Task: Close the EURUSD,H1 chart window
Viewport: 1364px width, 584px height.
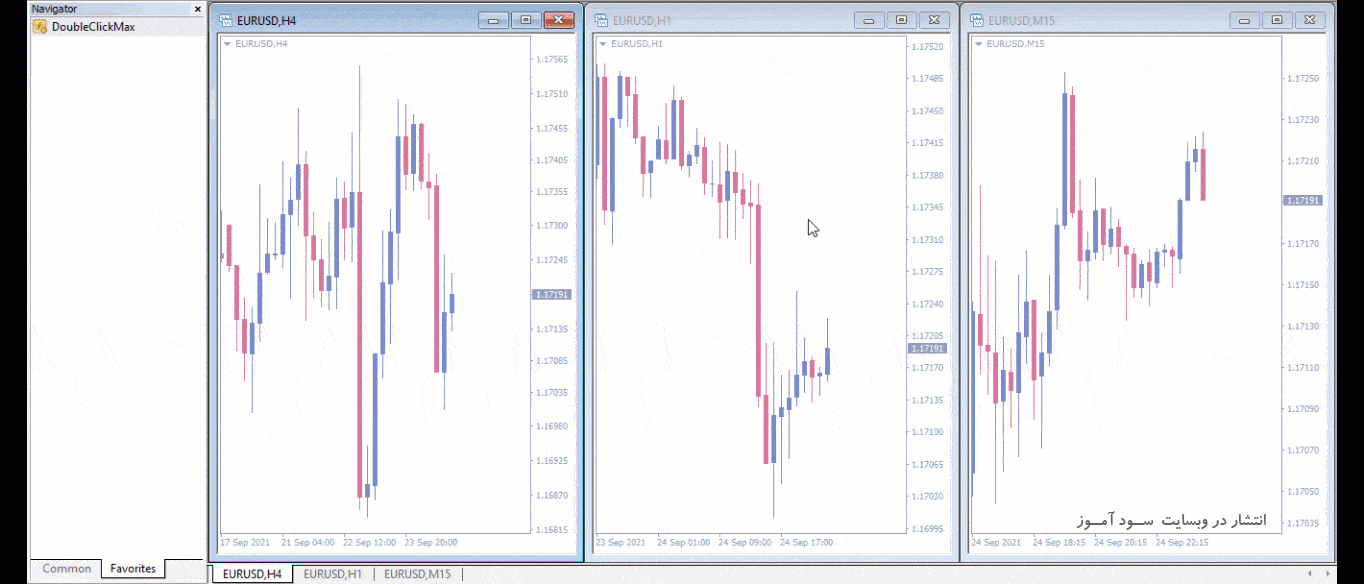Action: (933, 20)
